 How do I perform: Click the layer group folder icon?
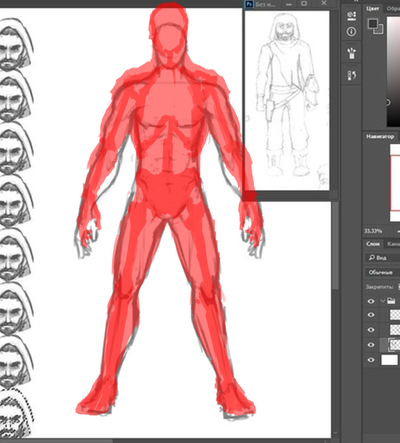[391, 301]
